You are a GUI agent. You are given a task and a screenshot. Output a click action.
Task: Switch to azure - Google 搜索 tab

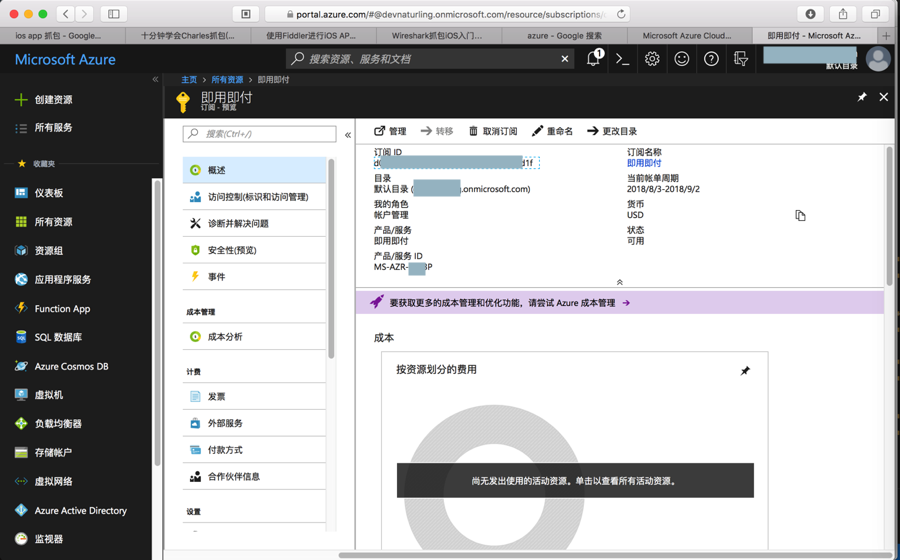(x=564, y=36)
